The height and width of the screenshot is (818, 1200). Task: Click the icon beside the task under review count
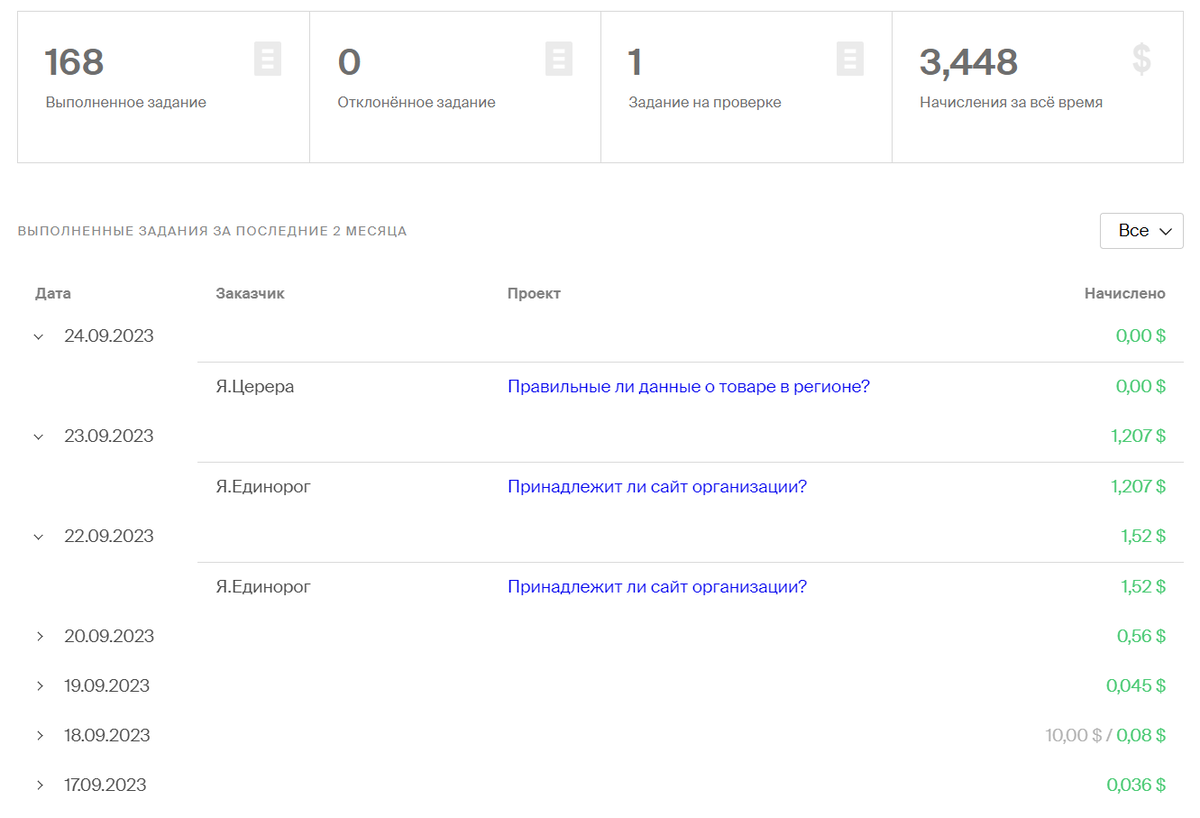point(849,59)
